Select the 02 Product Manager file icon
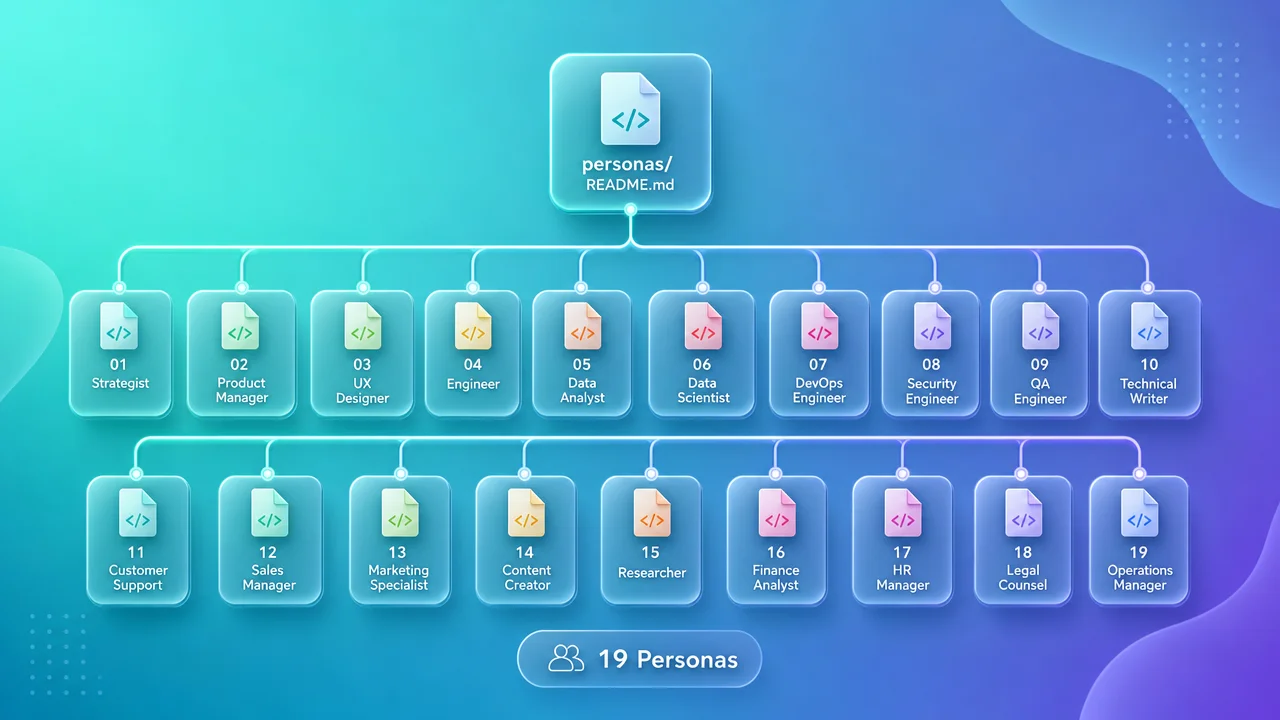1280x720 pixels. coord(240,326)
